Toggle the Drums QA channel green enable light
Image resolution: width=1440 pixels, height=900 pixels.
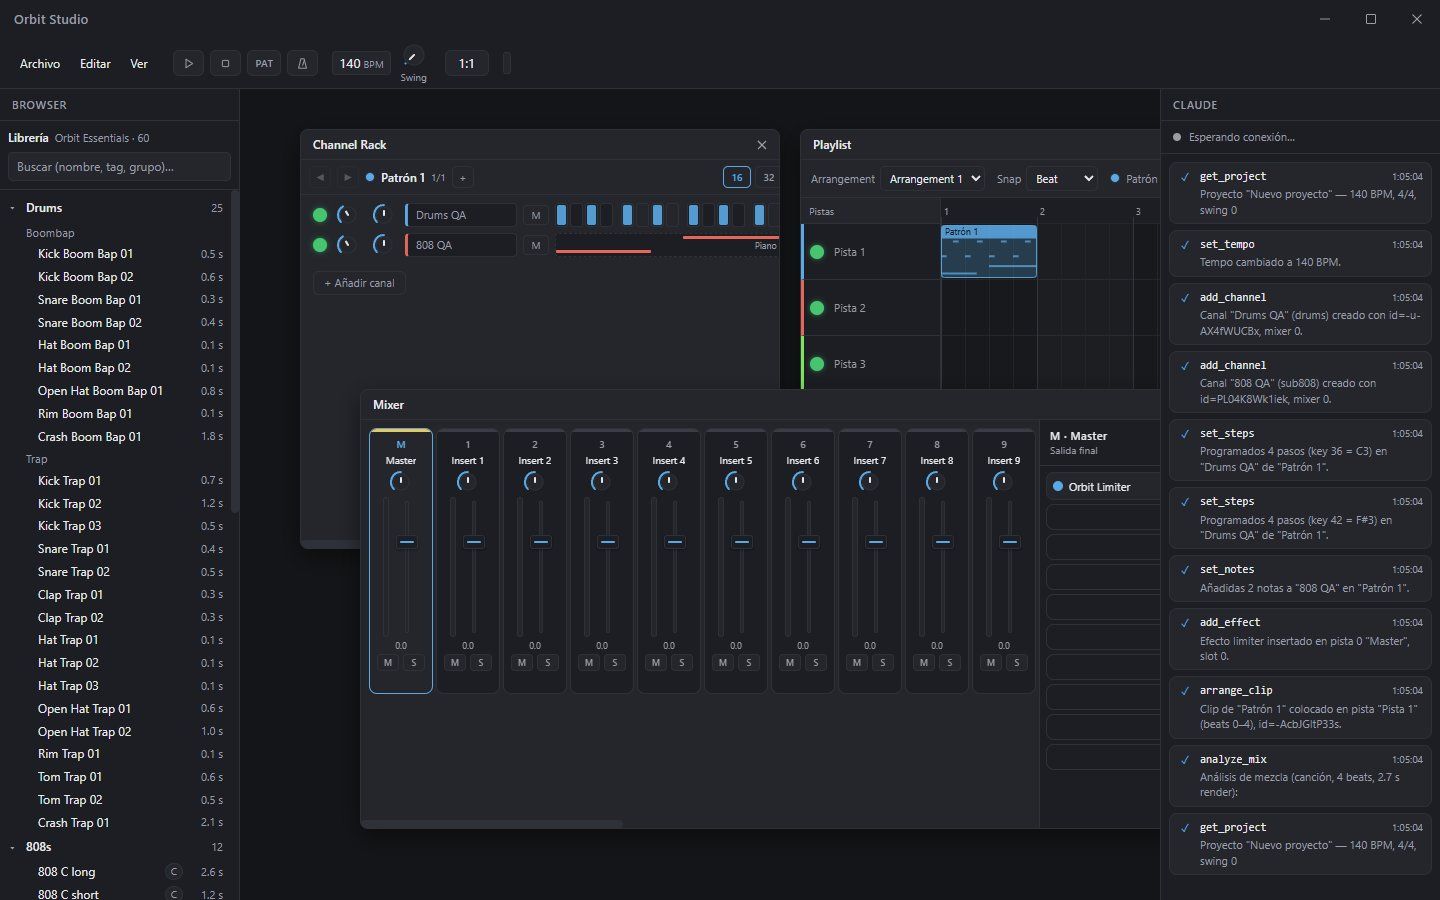pyautogui.click(x=320, y=215)
